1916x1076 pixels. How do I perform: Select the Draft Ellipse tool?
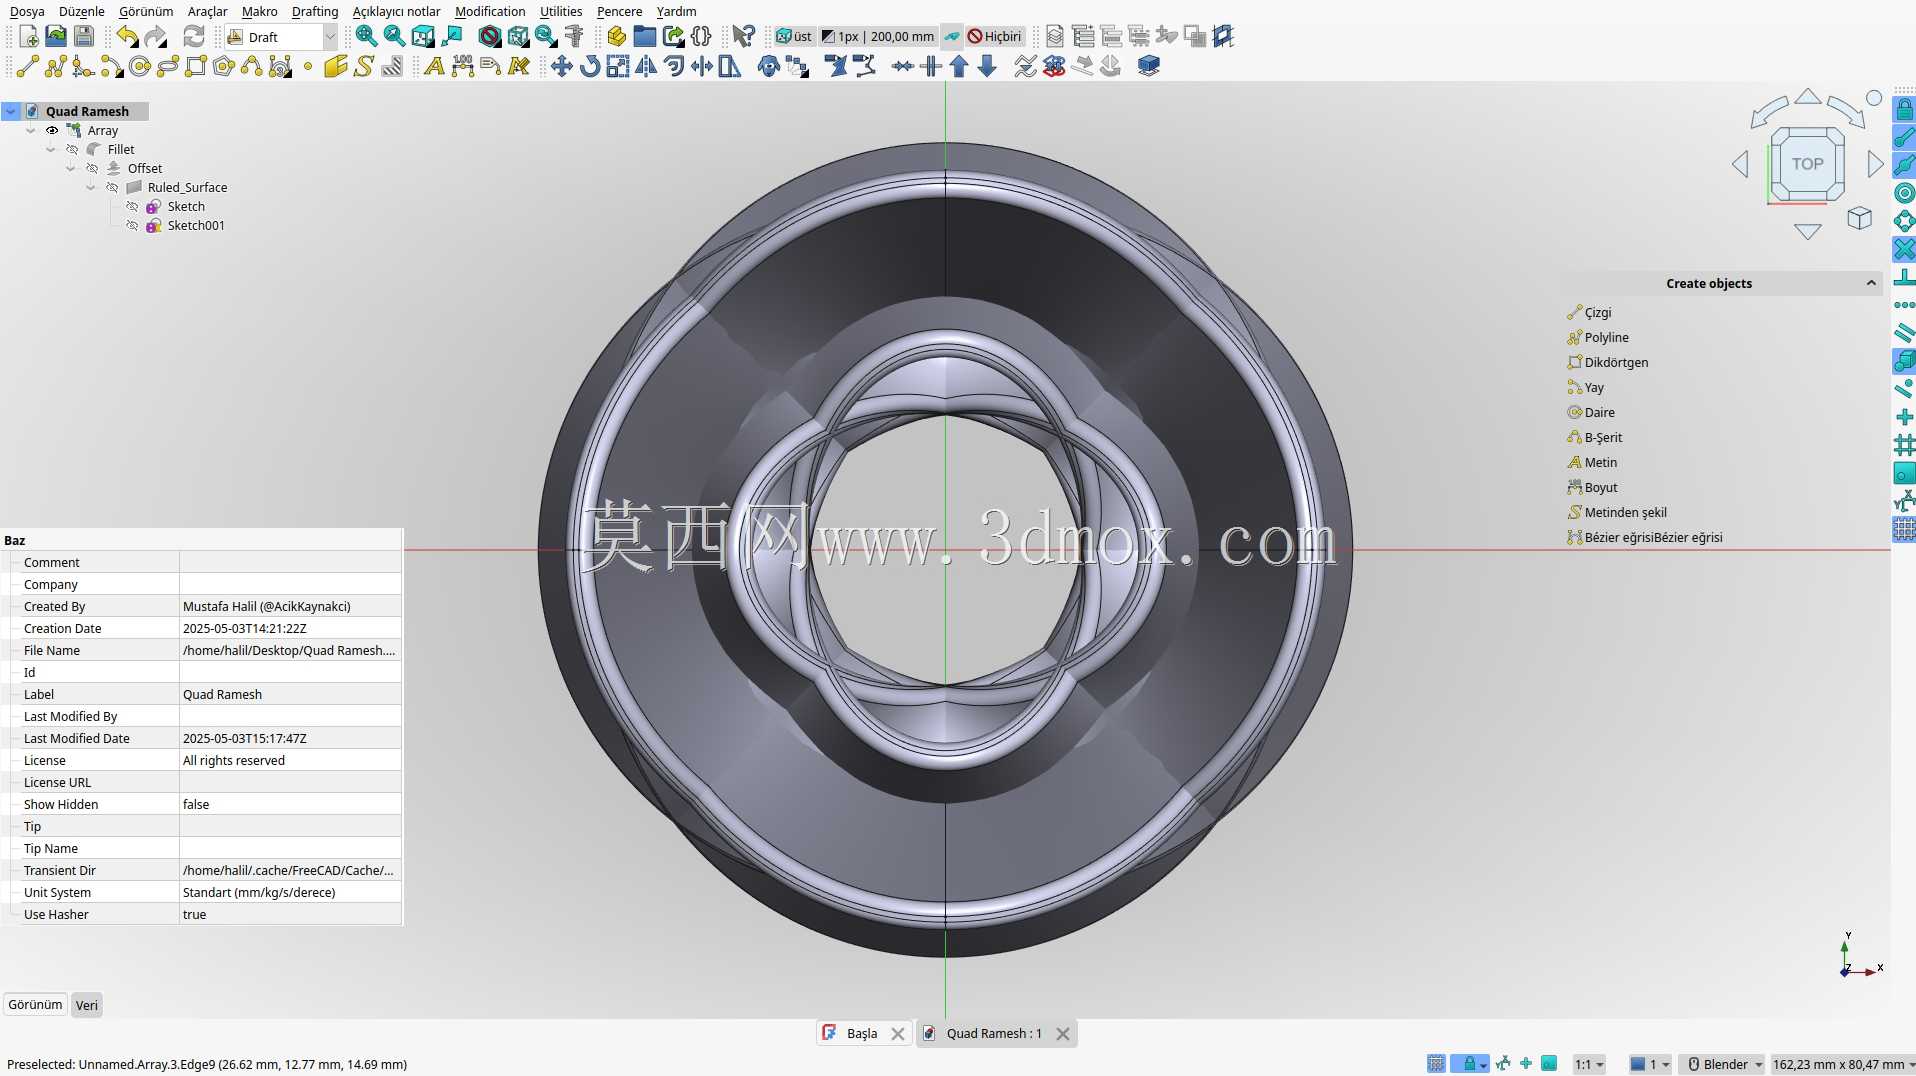tap(168, 67)
